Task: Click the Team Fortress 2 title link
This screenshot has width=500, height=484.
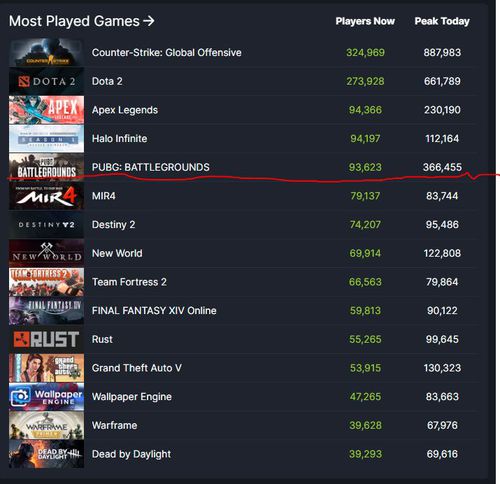Action: coord(129,282)
